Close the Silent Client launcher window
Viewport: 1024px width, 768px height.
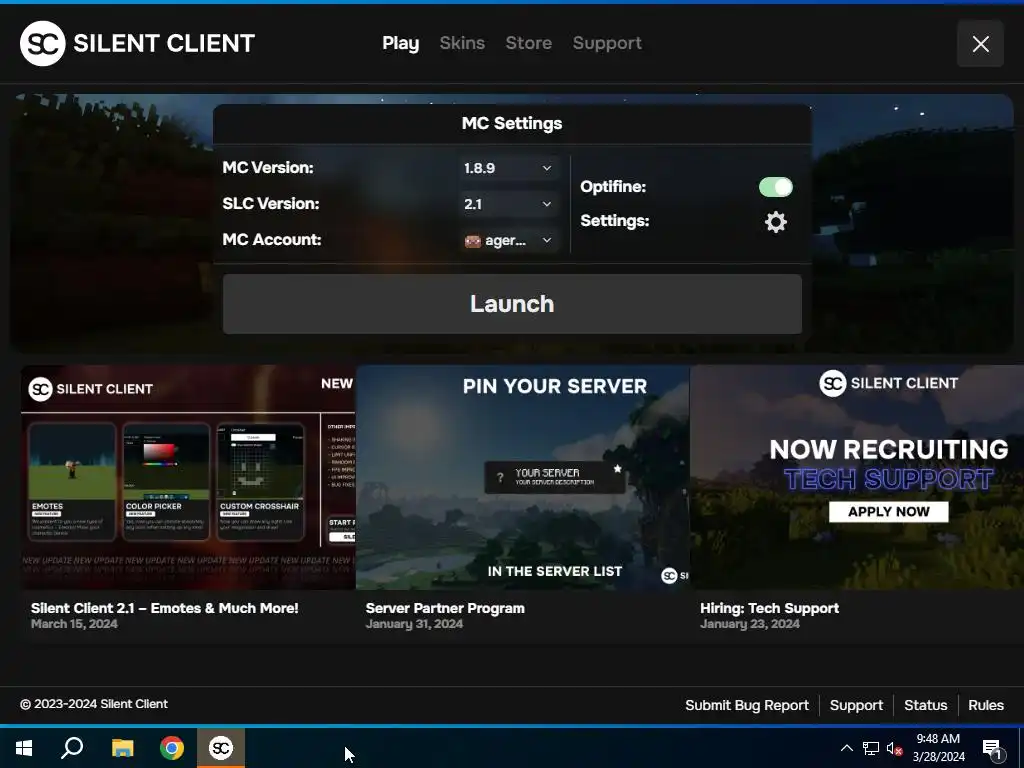[x=980, y=44]
